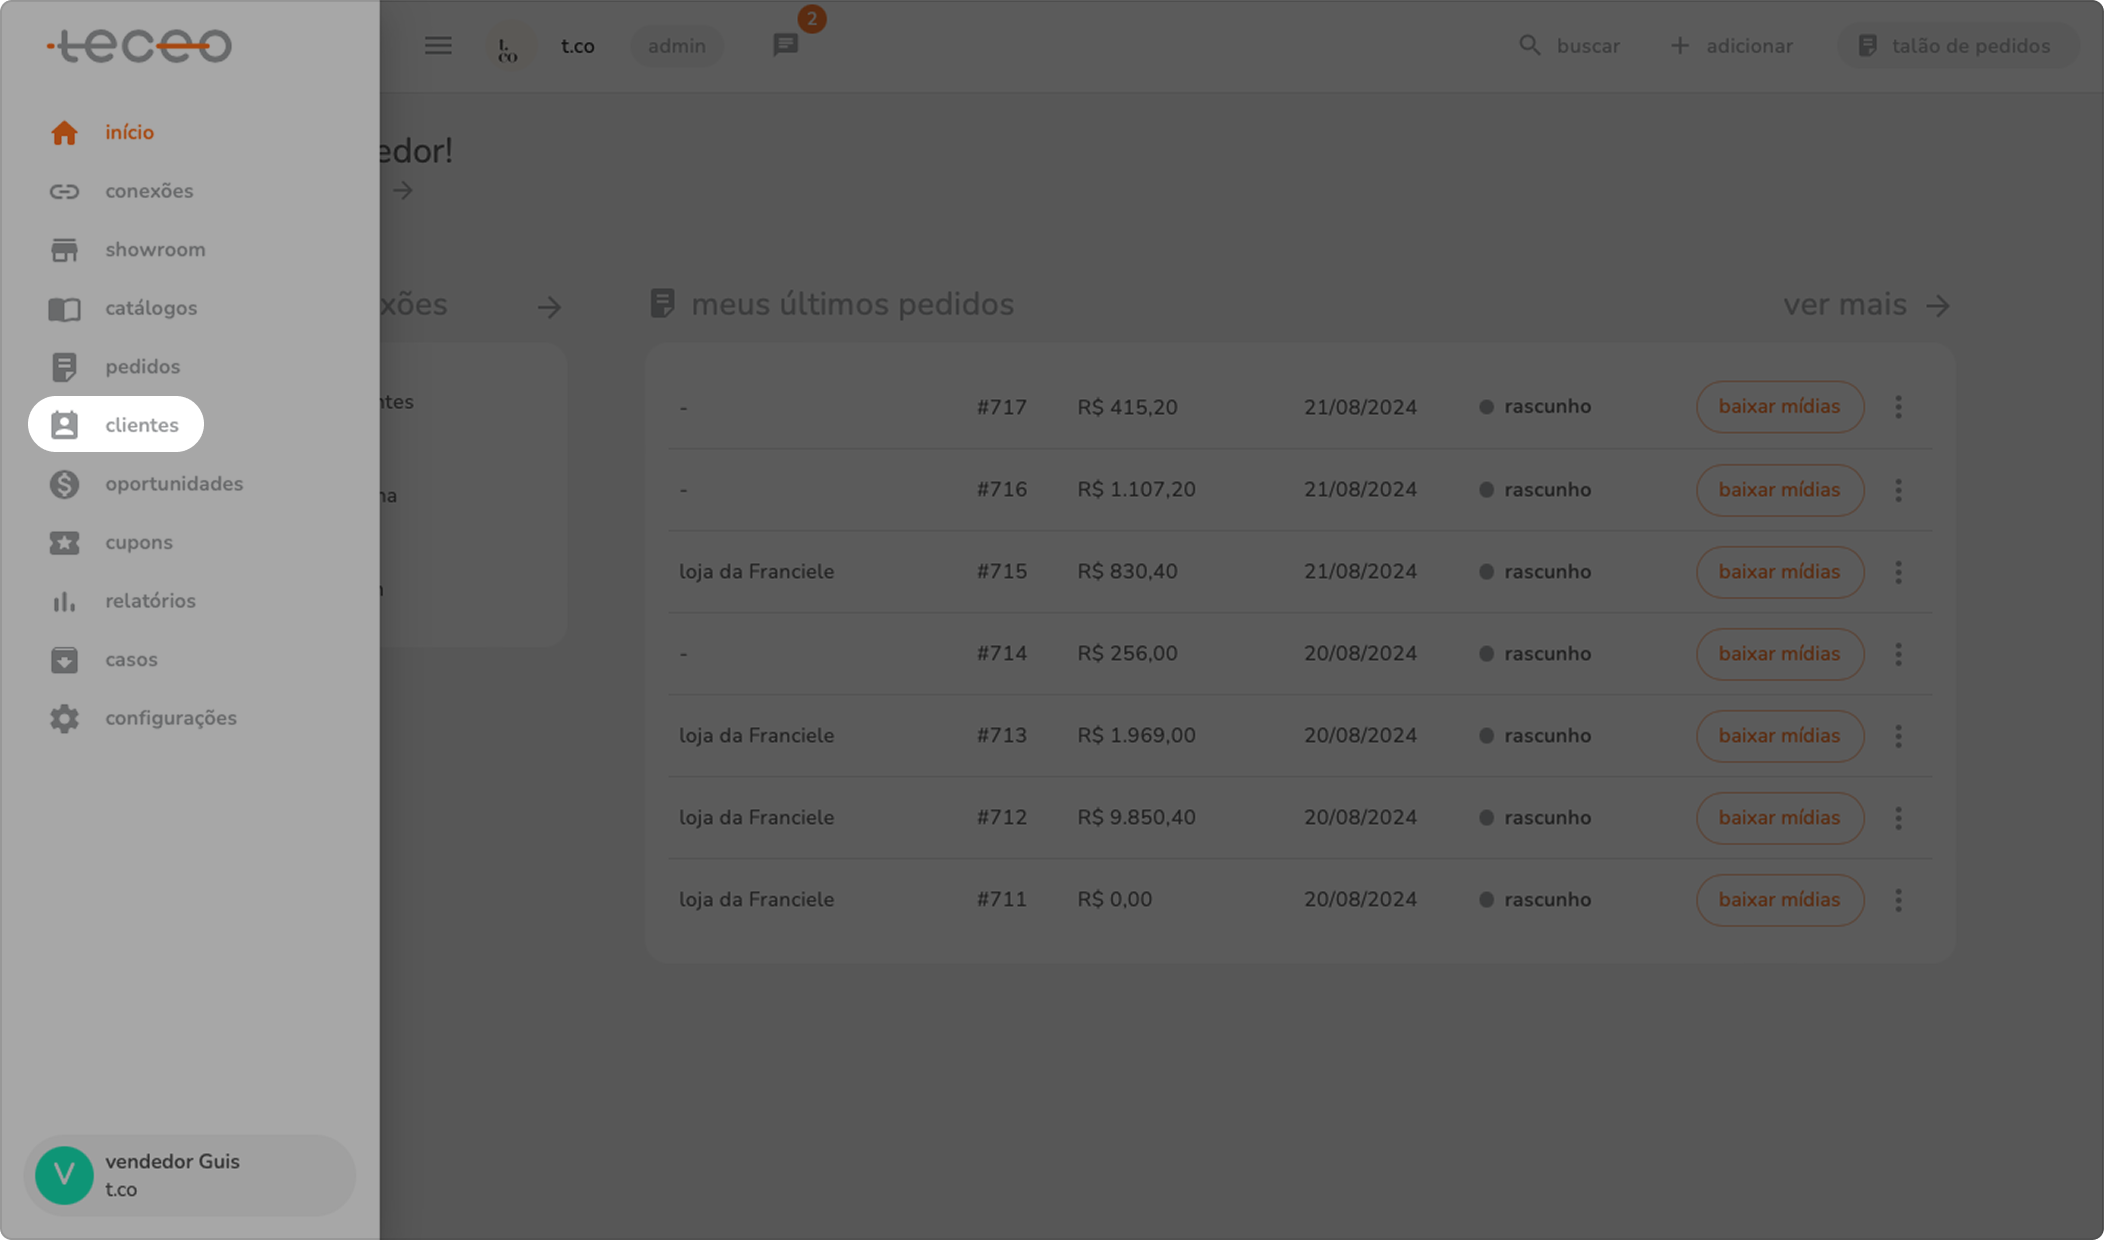Viewport: 2104px width, 1240px height.
Task: Toggle the hamburger menu in top bar
Action: [x=438, y=46]
